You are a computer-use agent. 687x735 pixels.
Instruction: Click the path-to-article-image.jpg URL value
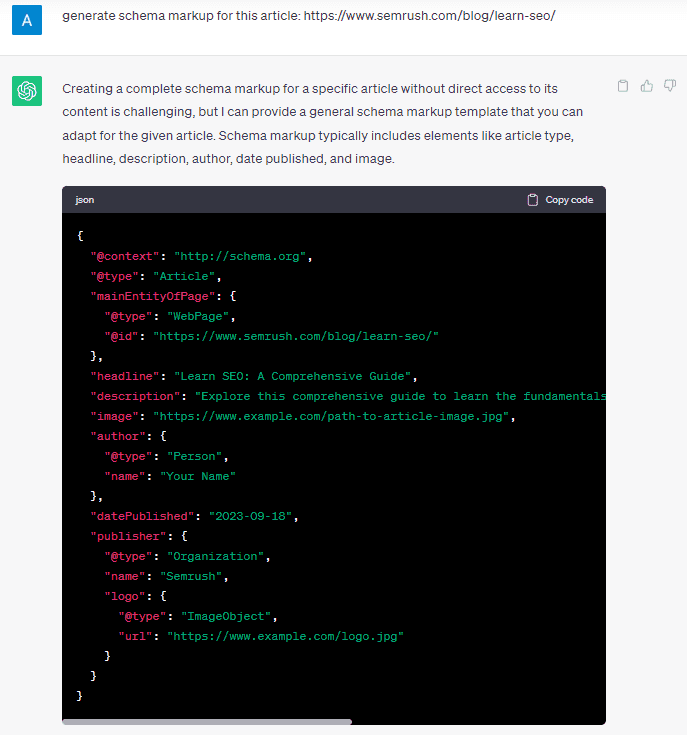(331, 417)
